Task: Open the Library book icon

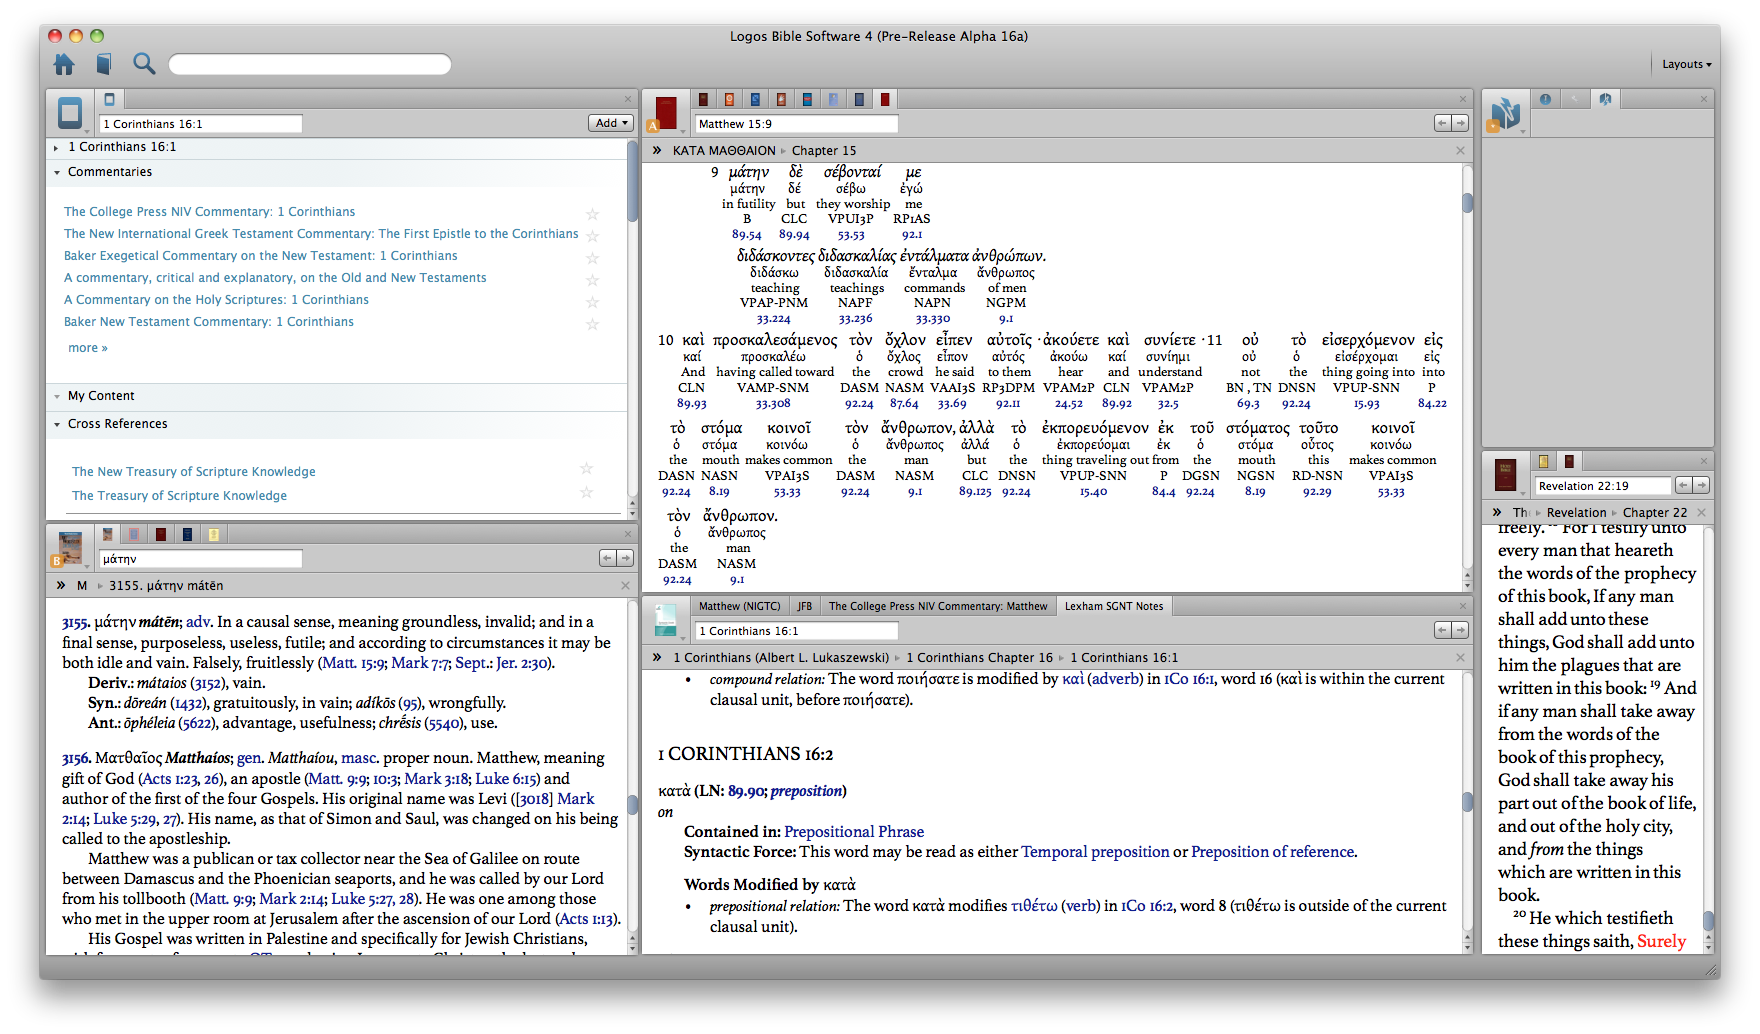Action: (x=103, y=64)
